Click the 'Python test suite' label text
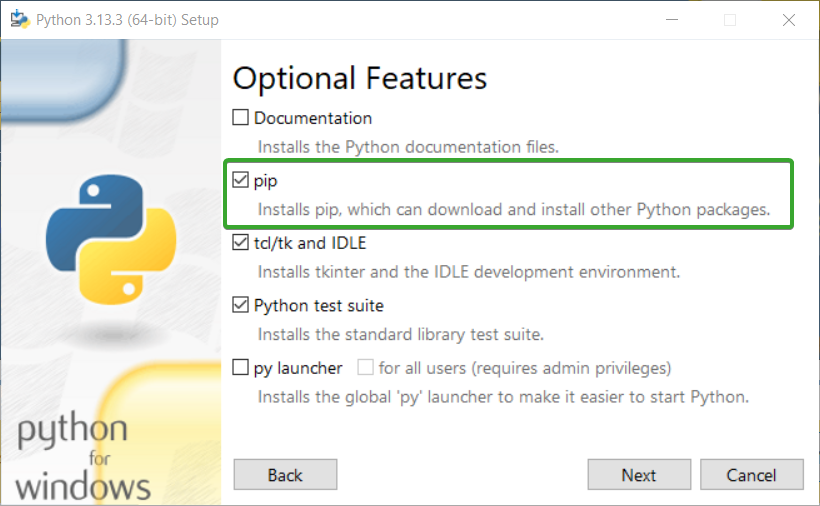Screen dimensions: 820x506 pos(318,306)
